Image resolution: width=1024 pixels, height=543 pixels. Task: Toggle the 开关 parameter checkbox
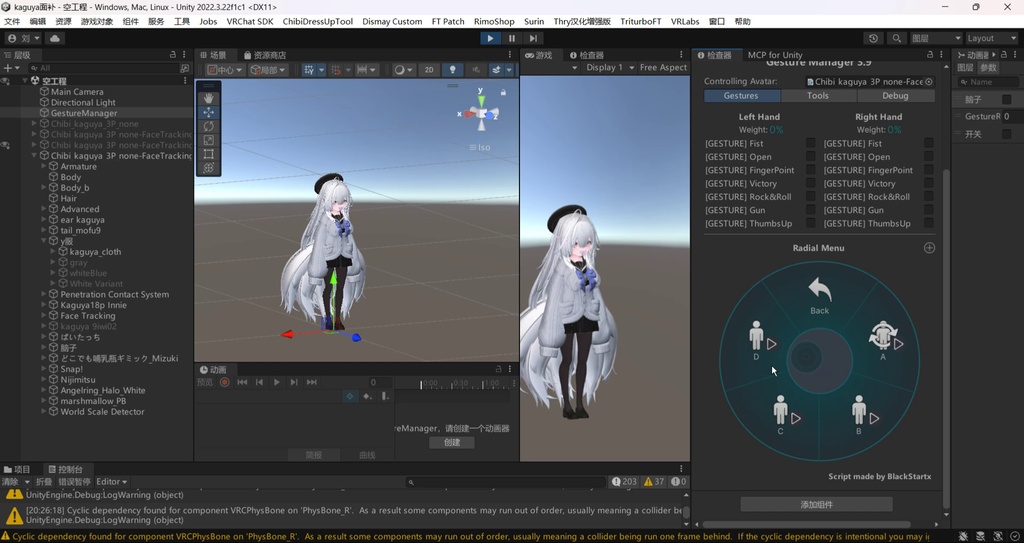1006,134
